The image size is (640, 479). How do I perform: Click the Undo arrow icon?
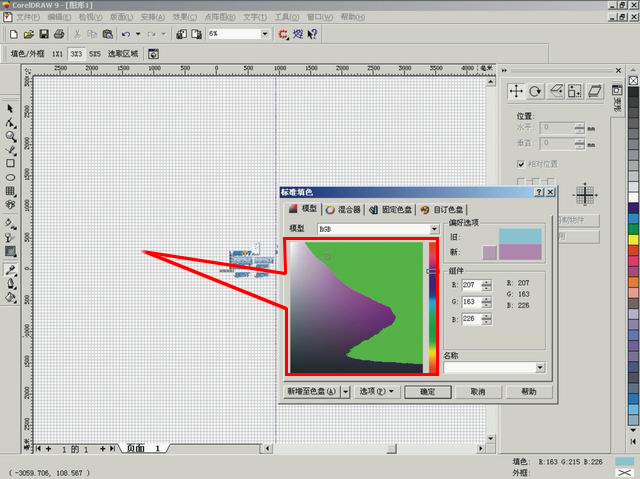point(126,34)
